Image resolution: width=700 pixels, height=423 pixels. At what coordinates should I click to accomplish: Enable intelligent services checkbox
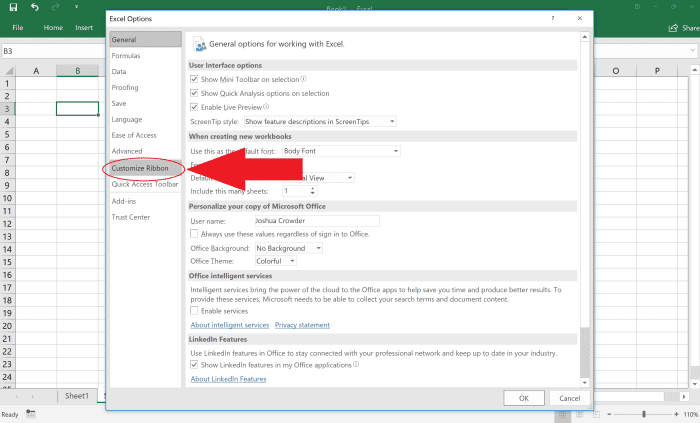(194, 310)
